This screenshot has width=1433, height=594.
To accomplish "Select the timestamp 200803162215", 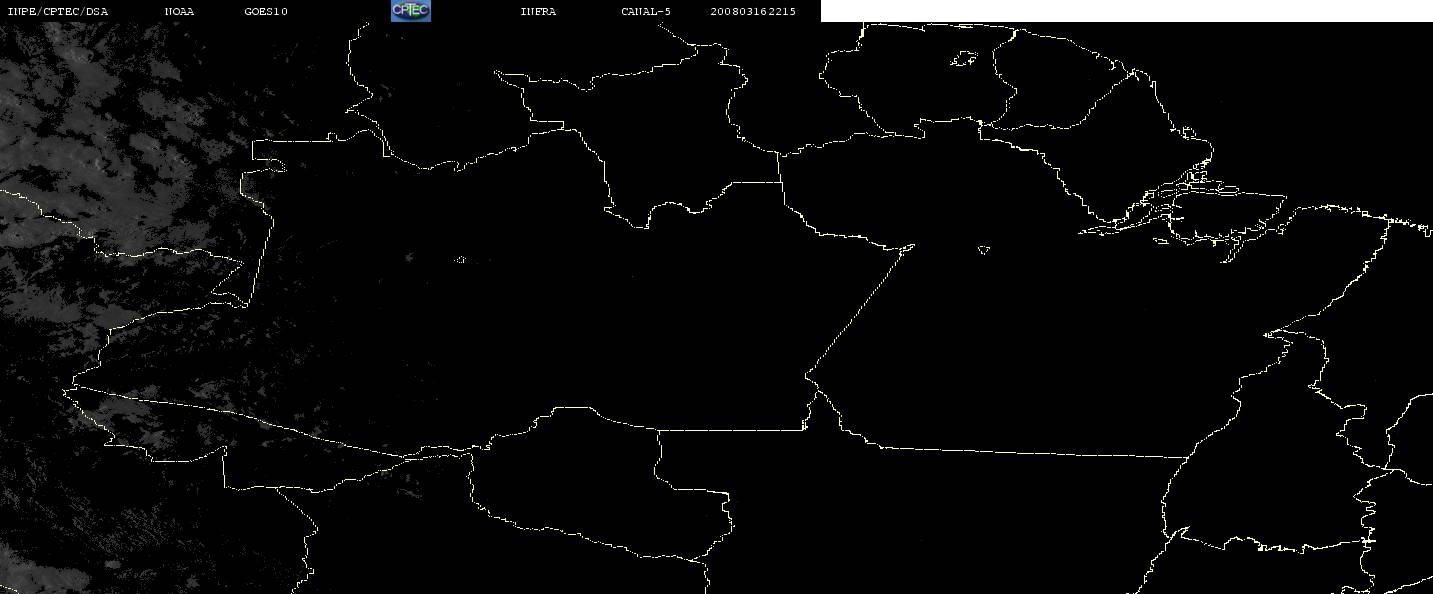I will point(754,11).
